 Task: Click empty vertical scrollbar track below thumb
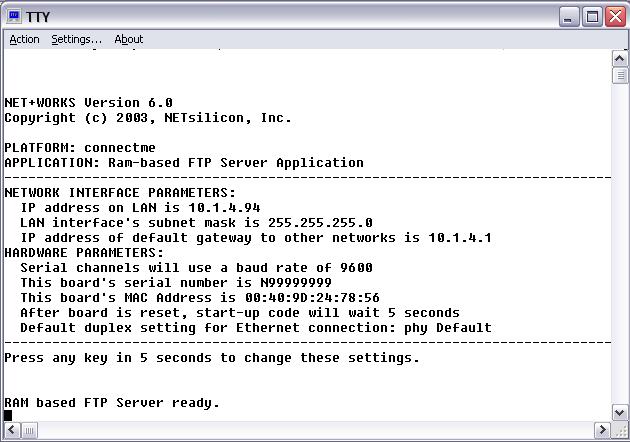(619, 250)
